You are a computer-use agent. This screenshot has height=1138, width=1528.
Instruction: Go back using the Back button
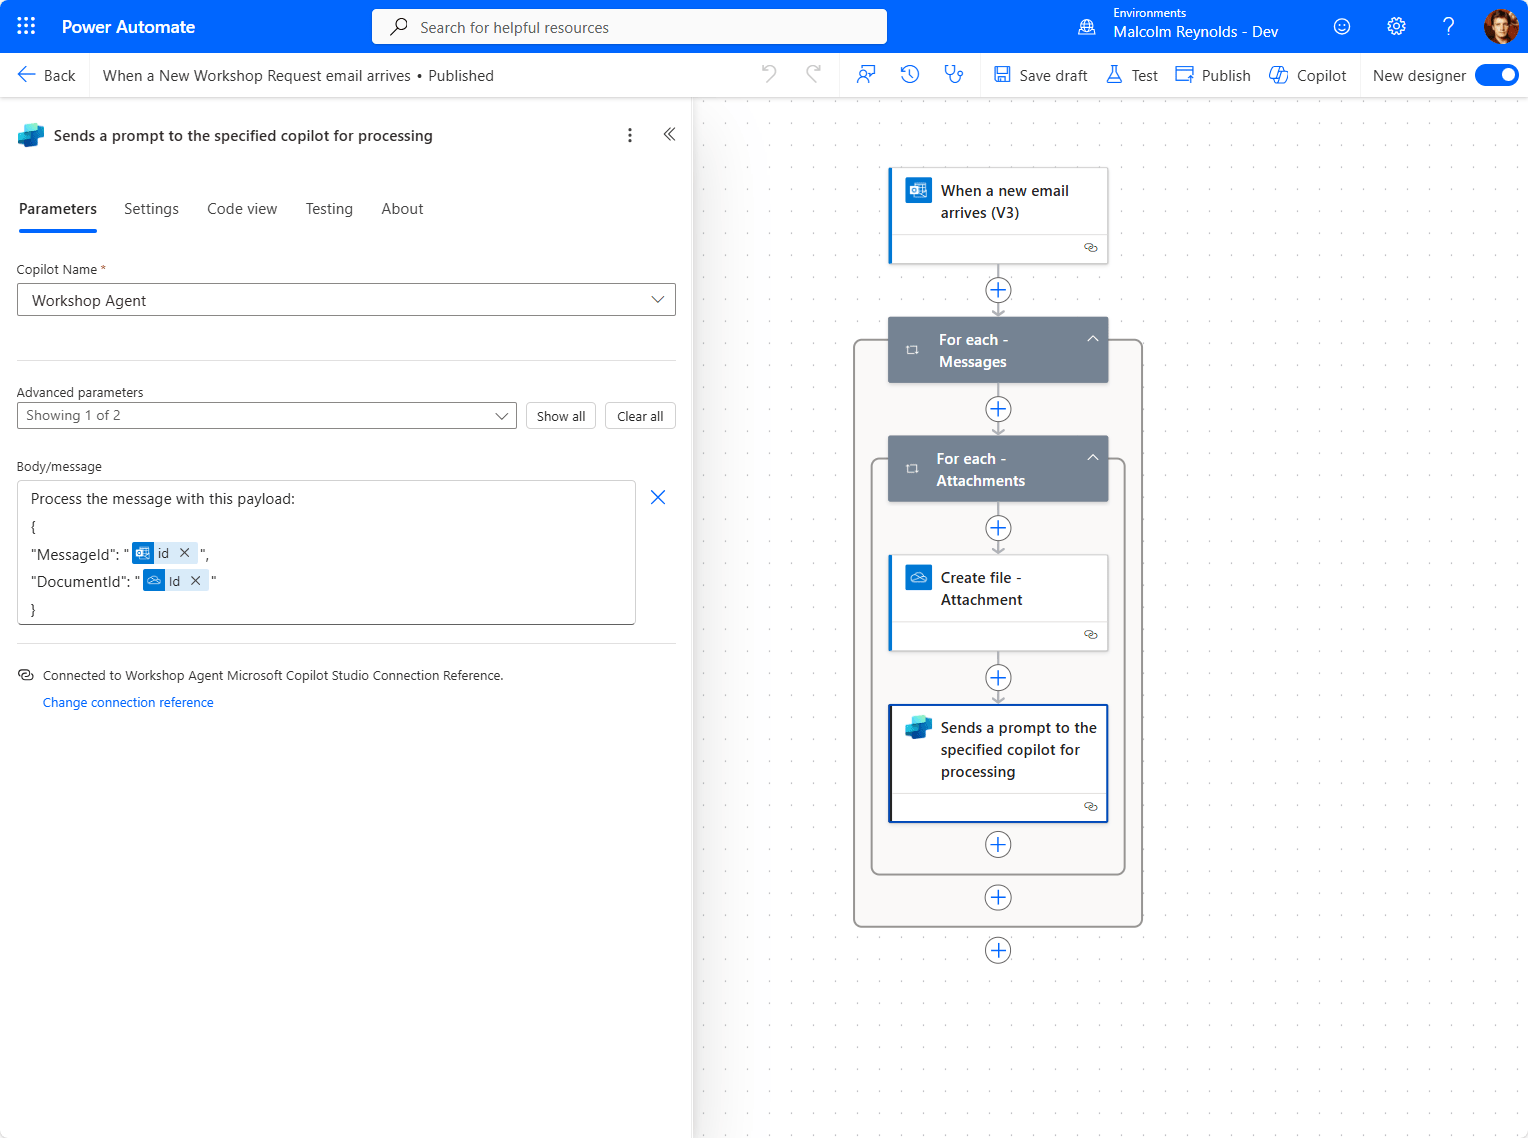click(46, 75)
